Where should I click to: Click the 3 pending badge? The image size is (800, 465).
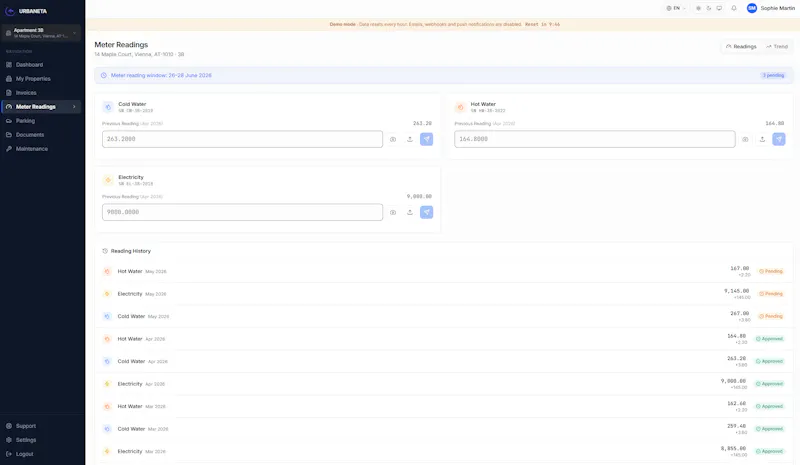pyautogui.click(x=773, y=76)
